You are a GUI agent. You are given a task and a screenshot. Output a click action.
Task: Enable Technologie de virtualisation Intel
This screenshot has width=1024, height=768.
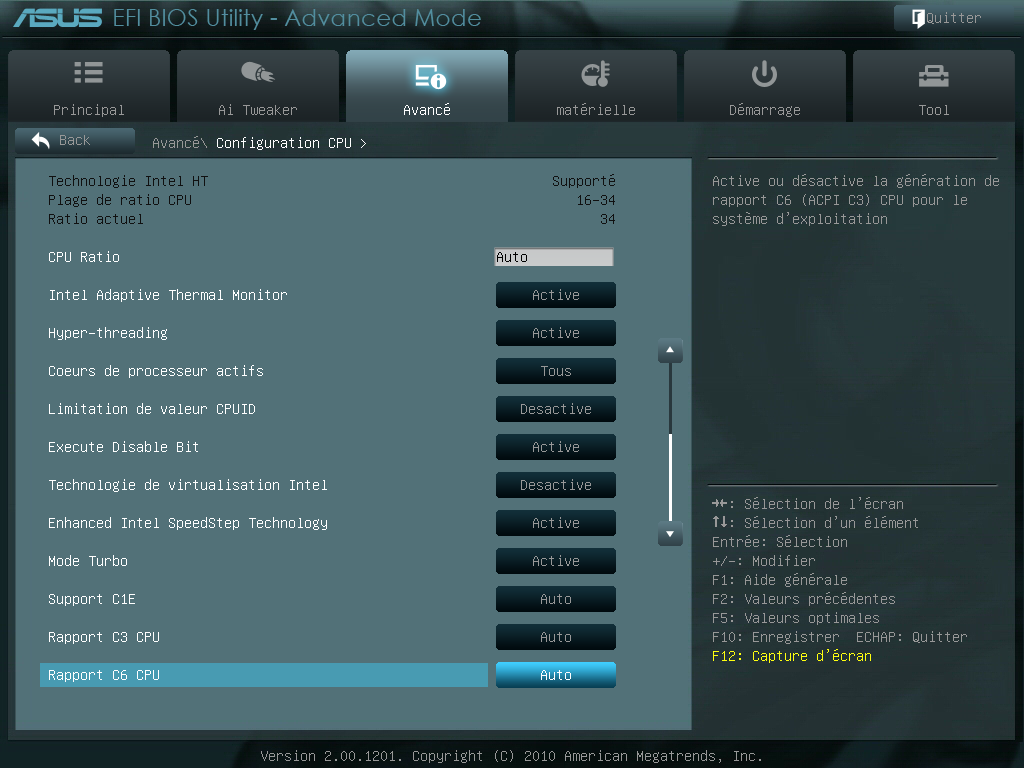tap(555, 485)
